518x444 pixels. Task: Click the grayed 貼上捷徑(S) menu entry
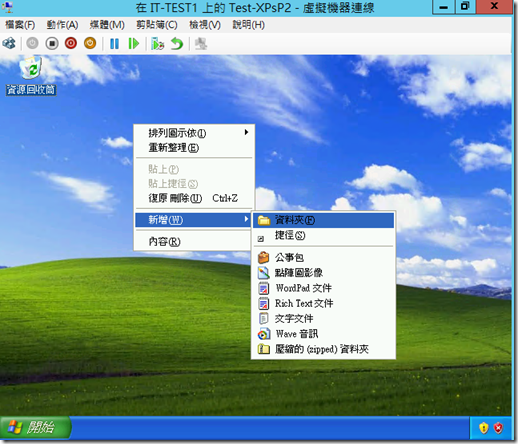coord(194,184)
